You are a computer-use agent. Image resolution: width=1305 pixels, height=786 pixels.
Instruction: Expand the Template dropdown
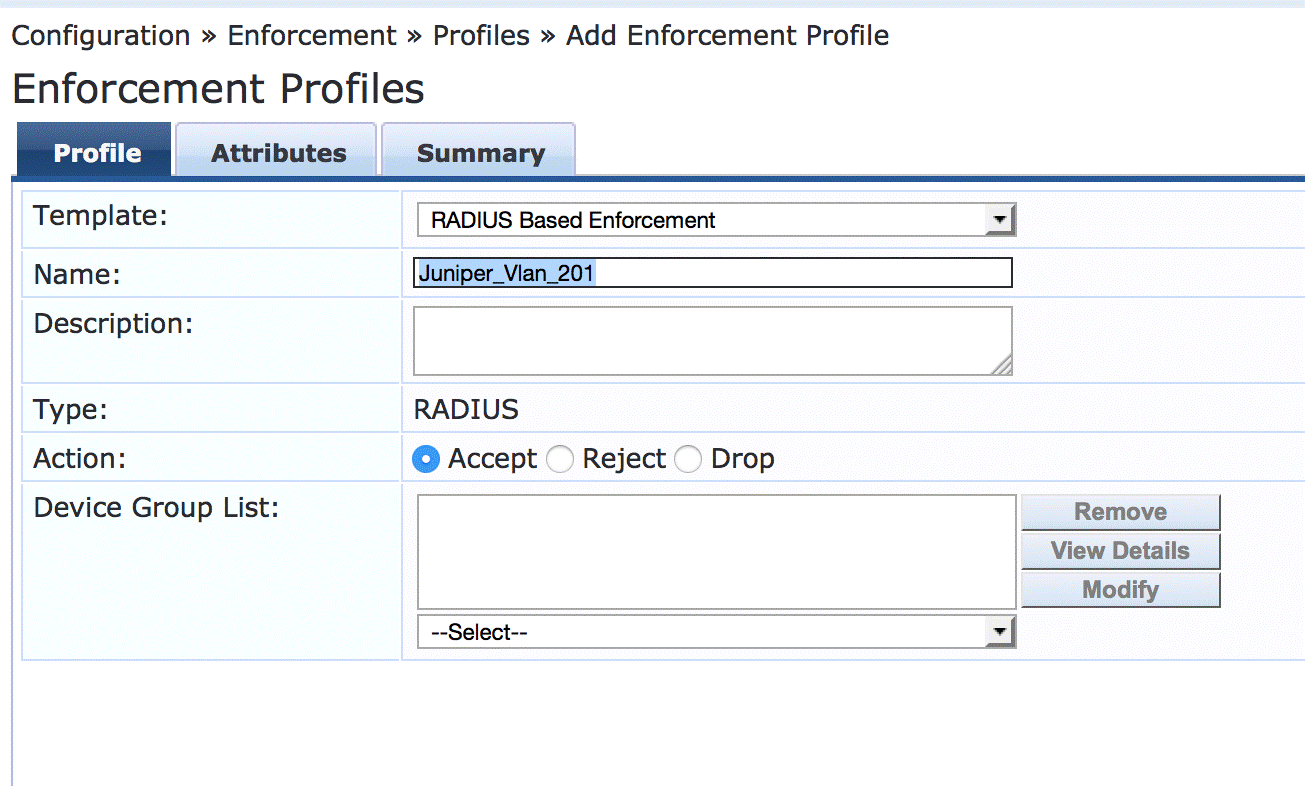coord(716,220)
